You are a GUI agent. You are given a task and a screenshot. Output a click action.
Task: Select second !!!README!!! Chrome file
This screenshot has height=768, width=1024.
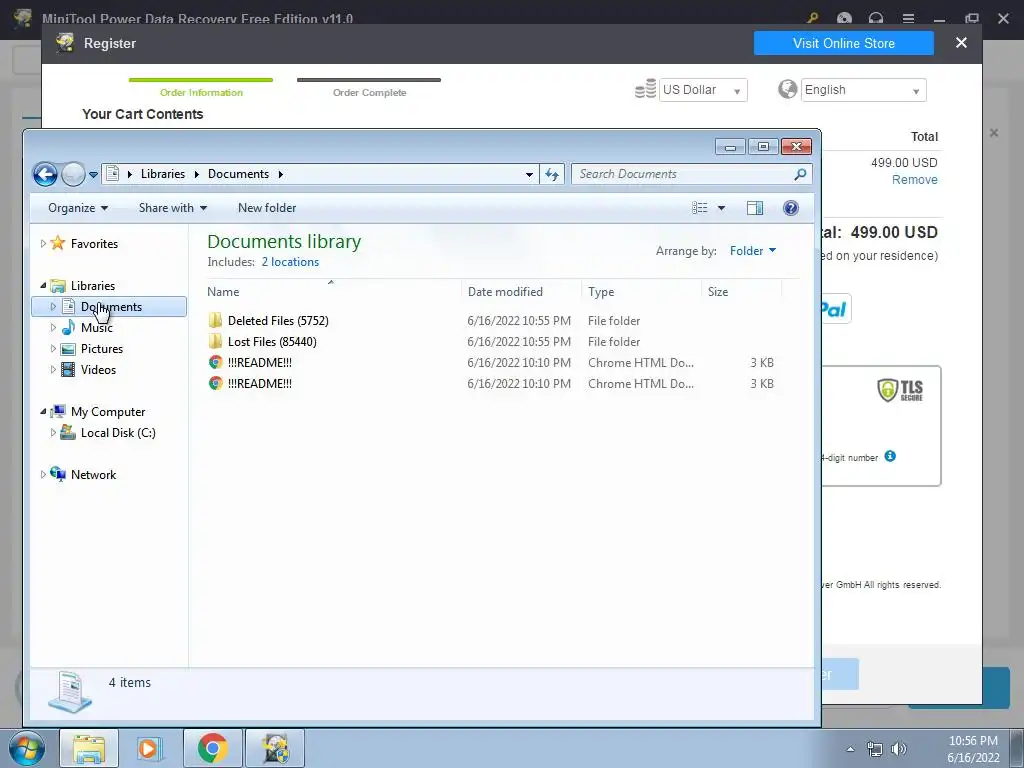pyautogui.click(x=259, y=383)
